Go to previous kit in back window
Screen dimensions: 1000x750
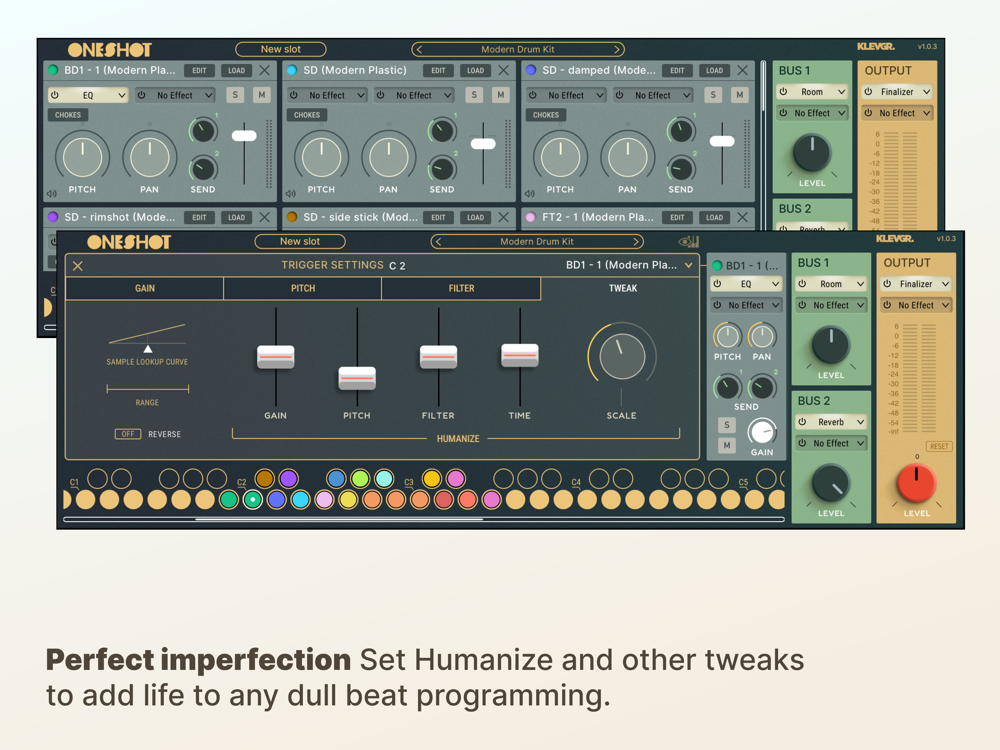coord(419,49)
